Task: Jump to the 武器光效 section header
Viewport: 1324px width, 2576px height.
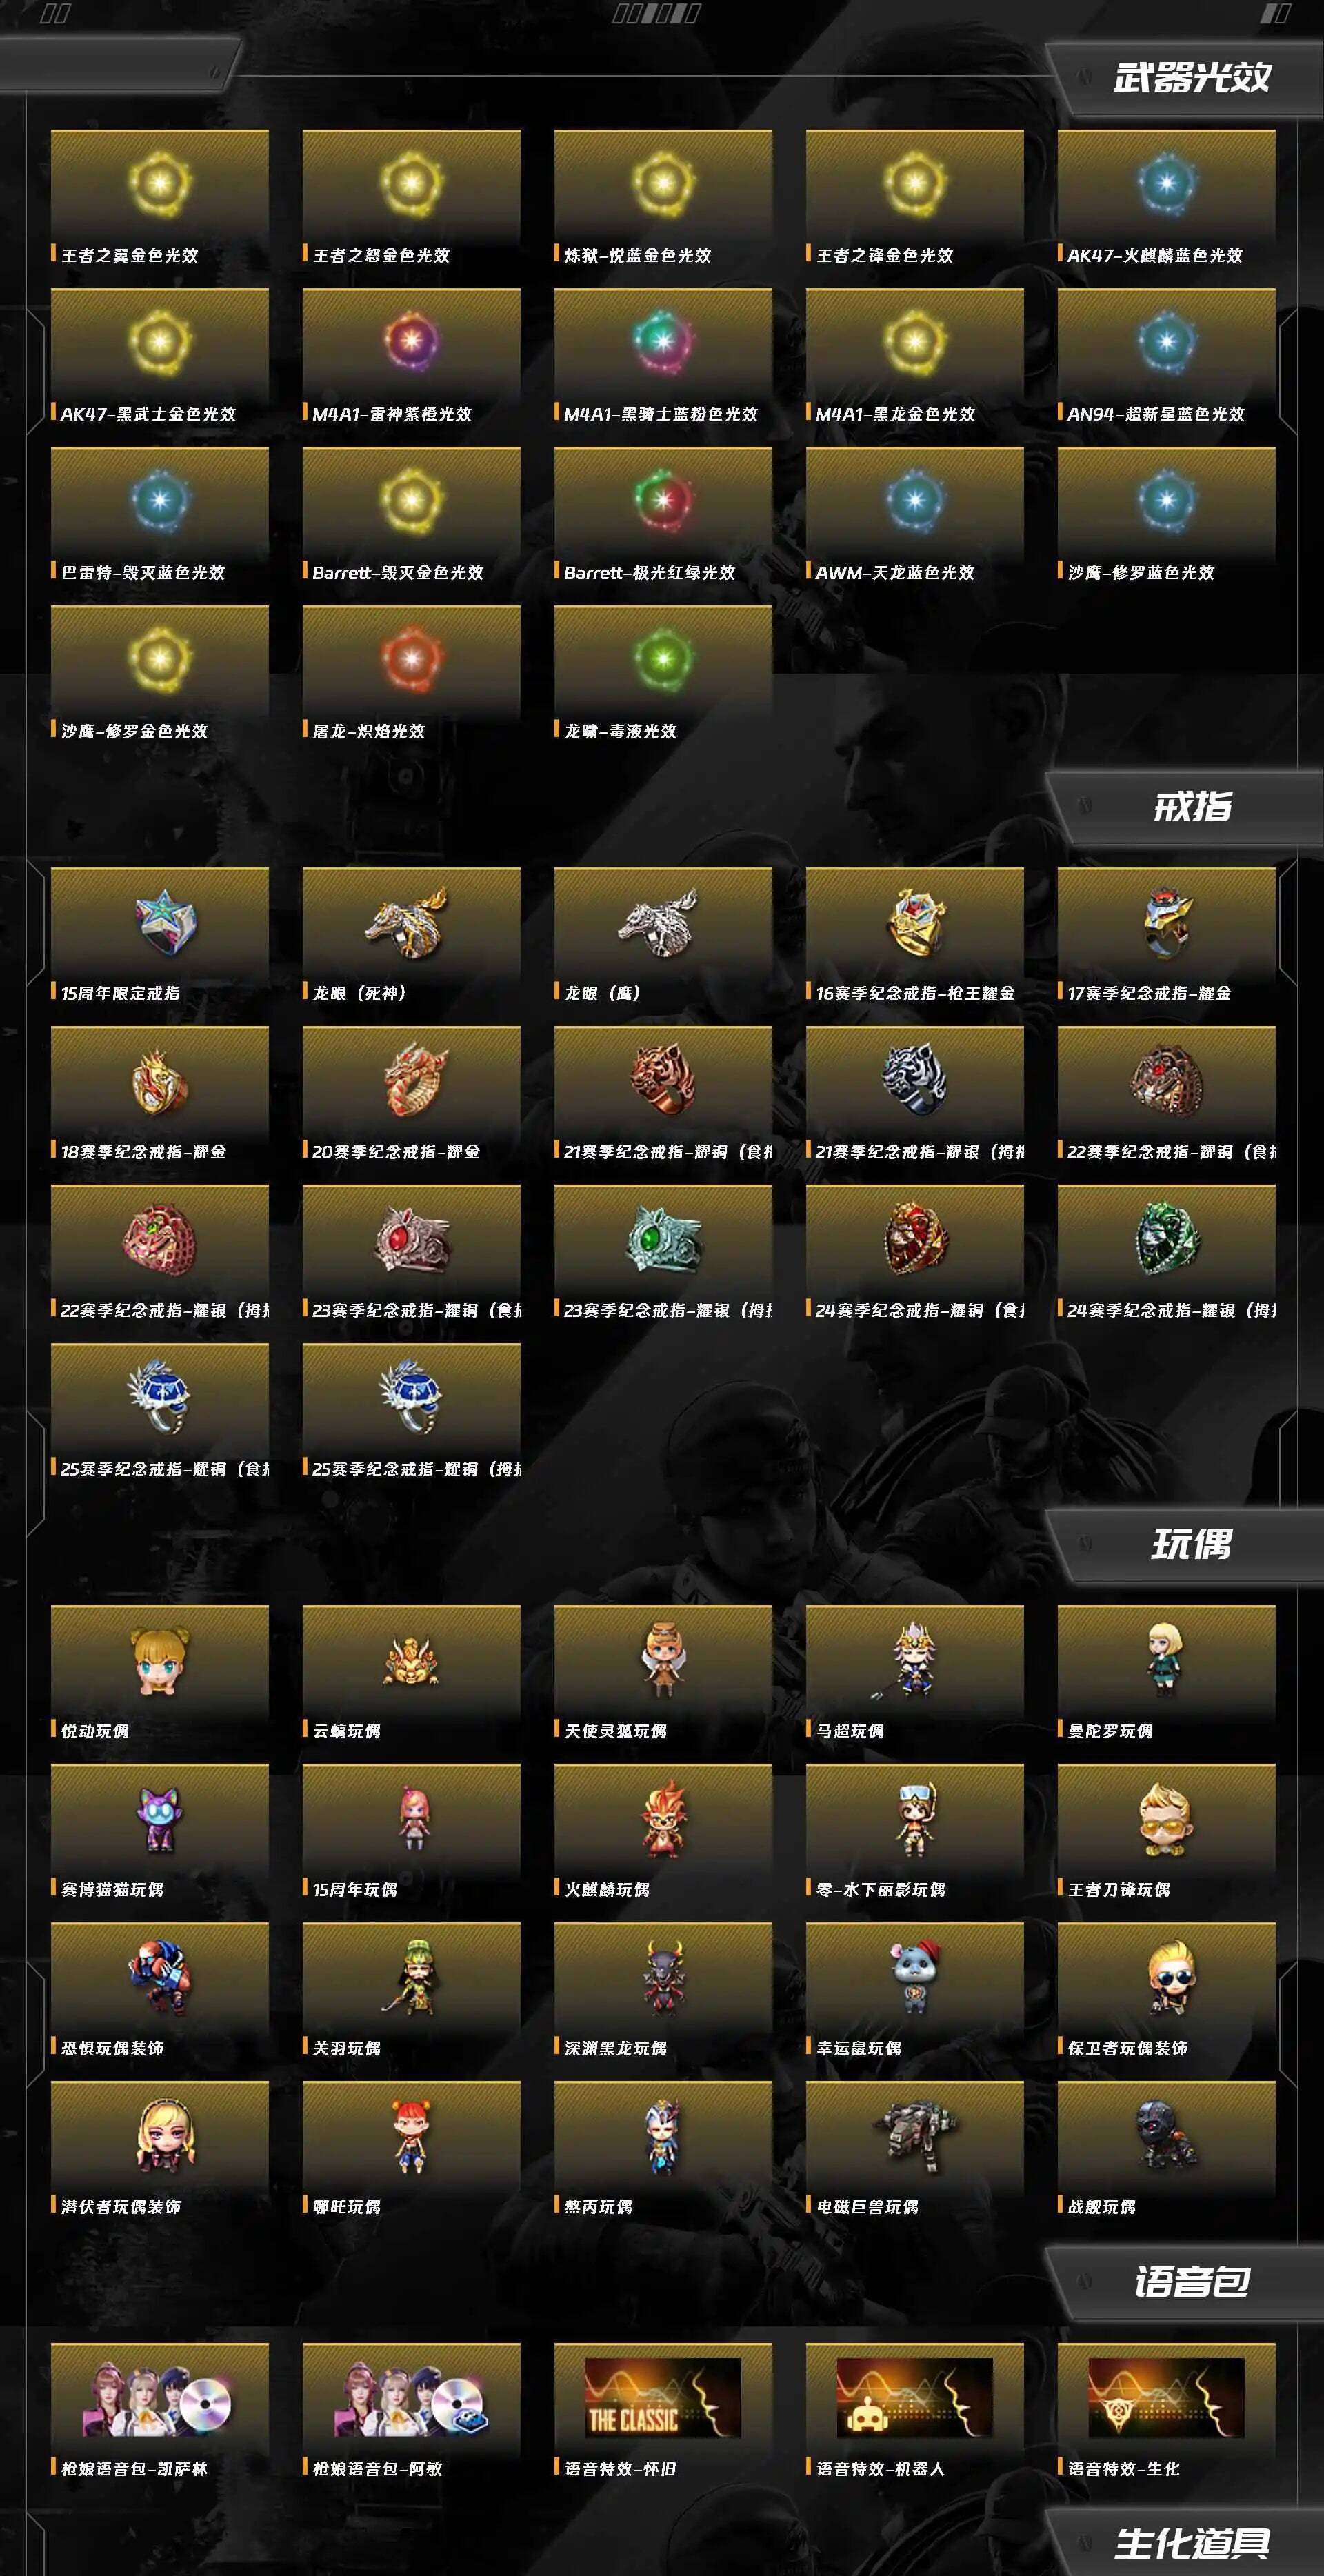Action: pos(1191,78)
